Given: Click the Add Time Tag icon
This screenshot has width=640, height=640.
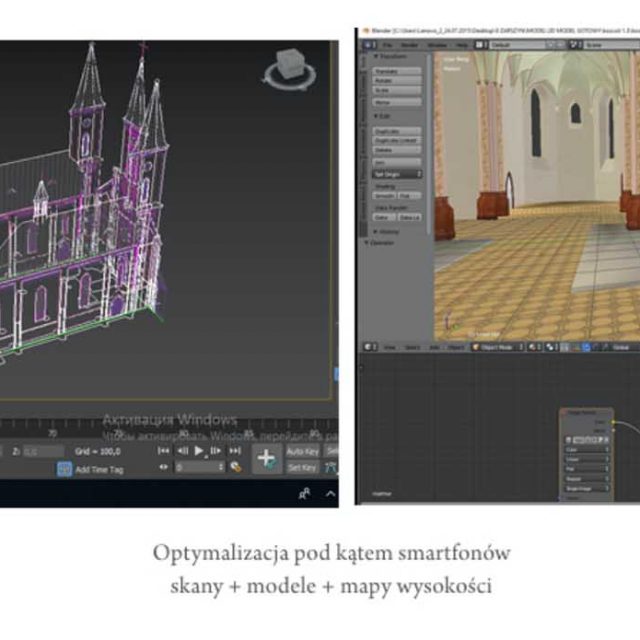Looking at the screenshot, I should 64,468.
